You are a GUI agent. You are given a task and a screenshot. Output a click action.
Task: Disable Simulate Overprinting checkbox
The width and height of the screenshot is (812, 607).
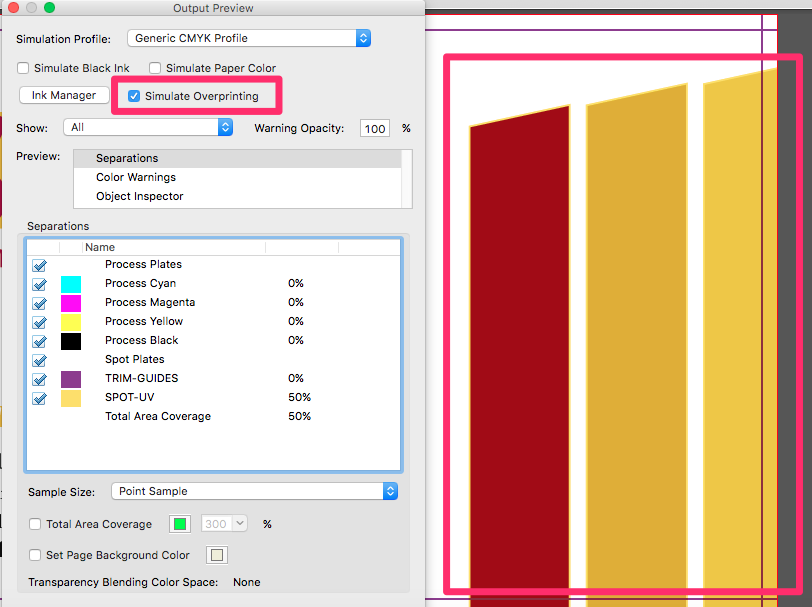(134, 97)
